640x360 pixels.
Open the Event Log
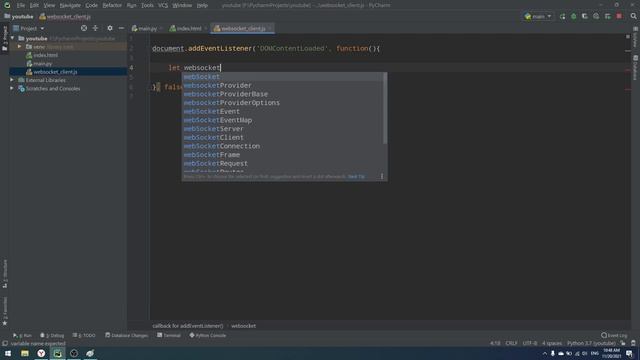(614, 335)
